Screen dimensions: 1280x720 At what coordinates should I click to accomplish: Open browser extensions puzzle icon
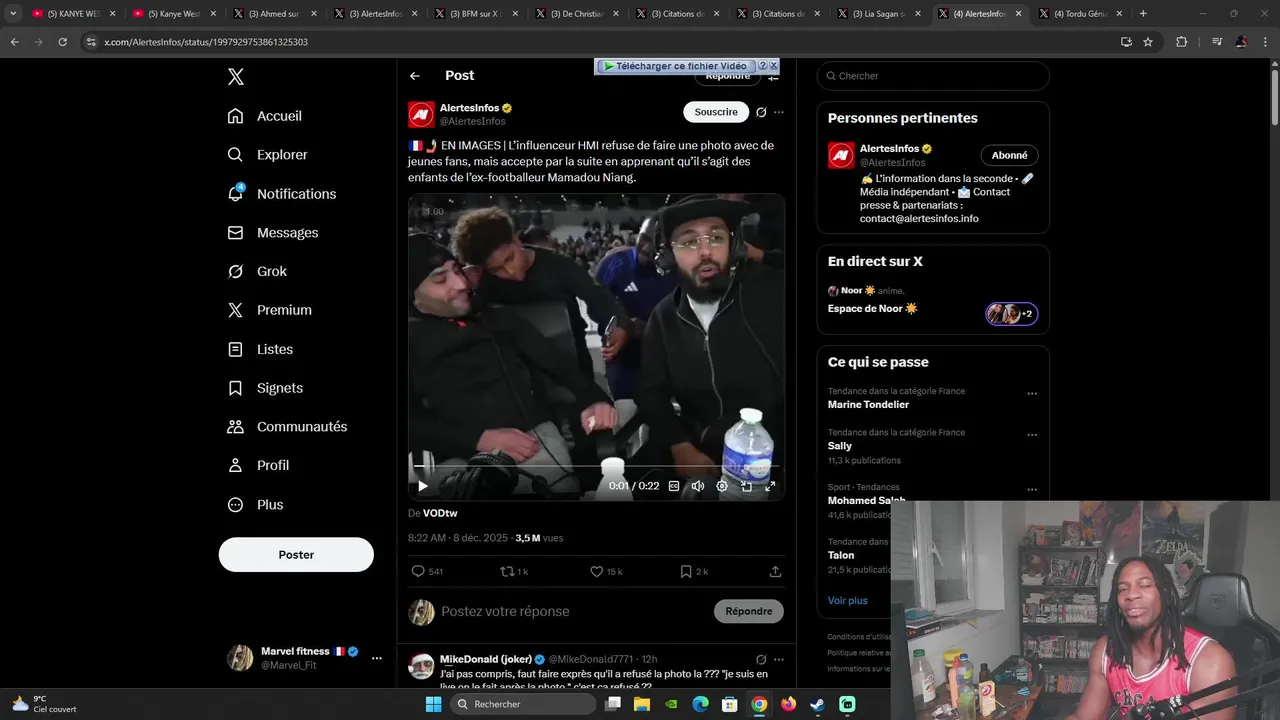click(x=1182, y=42)
